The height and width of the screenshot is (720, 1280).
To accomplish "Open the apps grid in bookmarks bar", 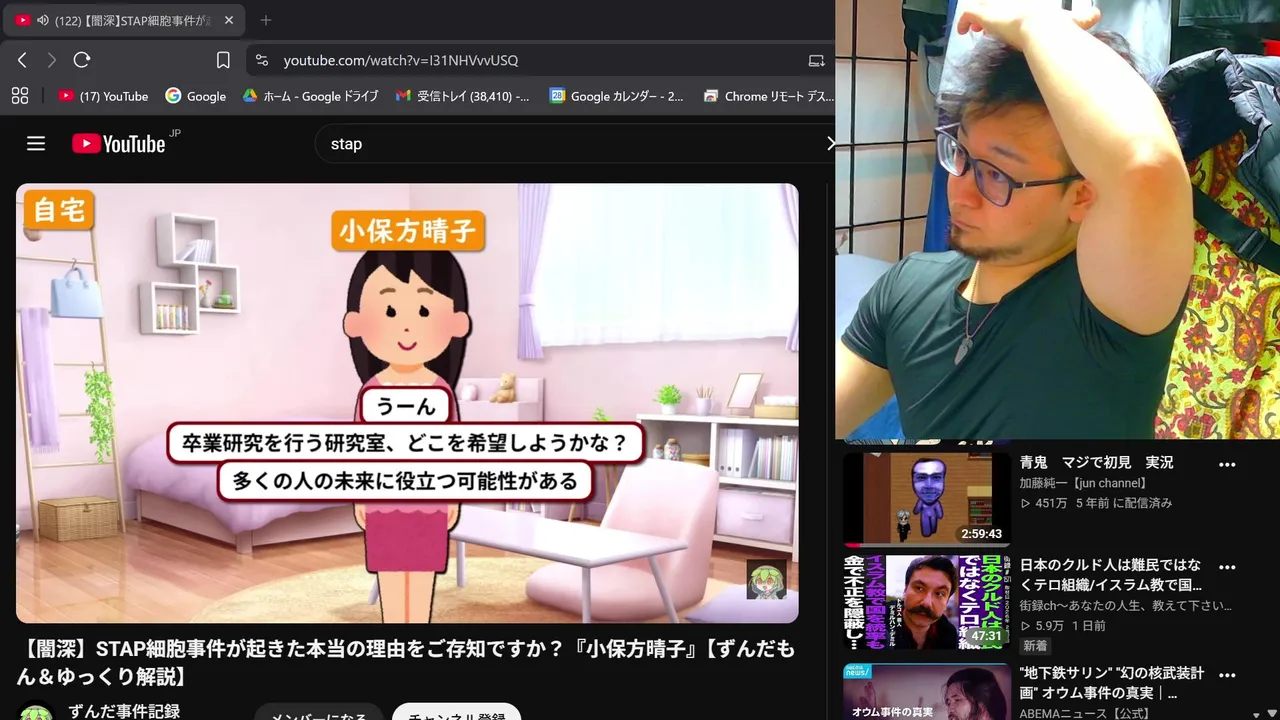I will [19, 96].
